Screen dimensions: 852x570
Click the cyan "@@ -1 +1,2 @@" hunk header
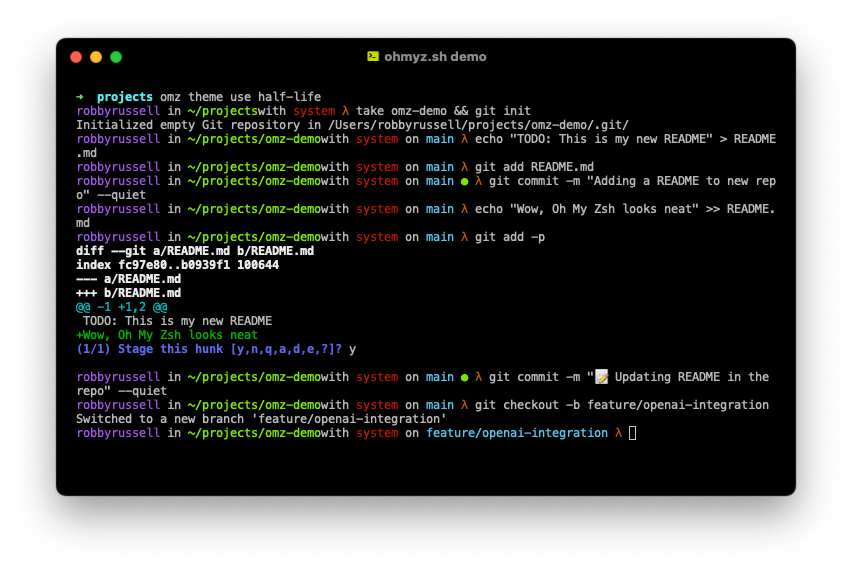tap(121, 307)
